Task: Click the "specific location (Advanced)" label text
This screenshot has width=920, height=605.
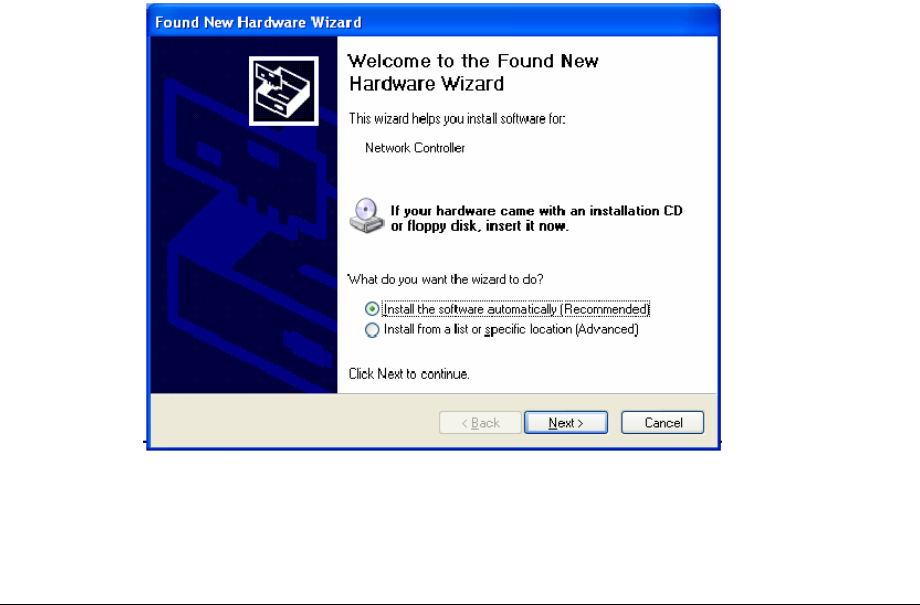Action: click(562, 330)
